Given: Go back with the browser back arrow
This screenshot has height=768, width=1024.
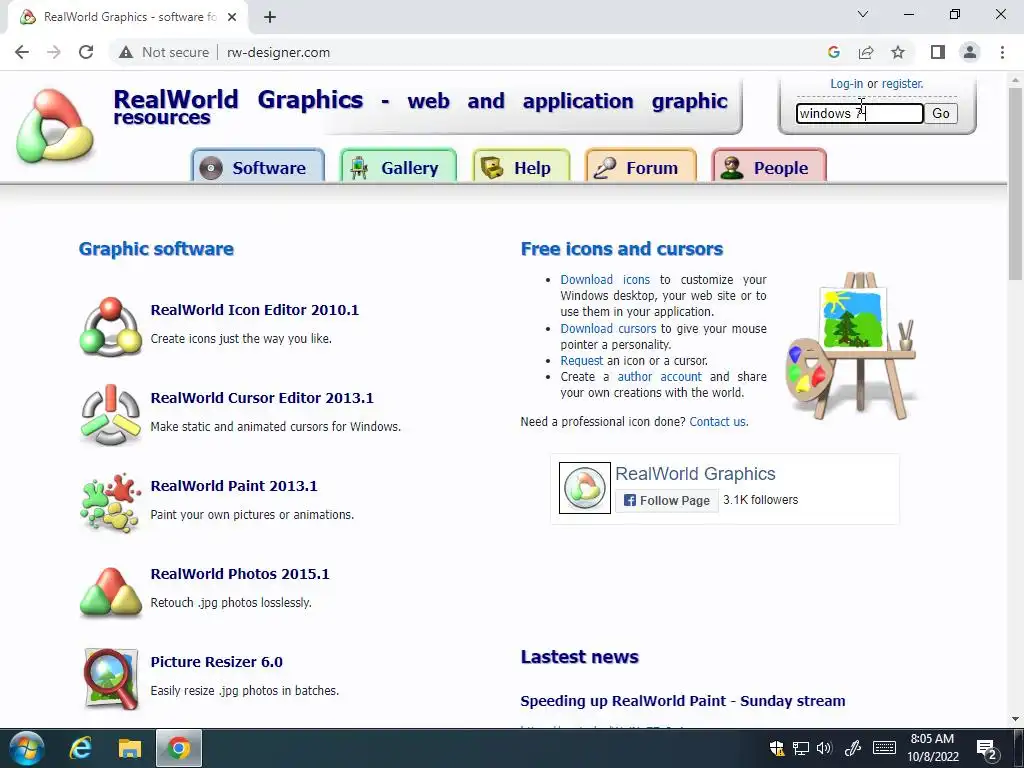Looking at the screenshot, I should [22, 52].
